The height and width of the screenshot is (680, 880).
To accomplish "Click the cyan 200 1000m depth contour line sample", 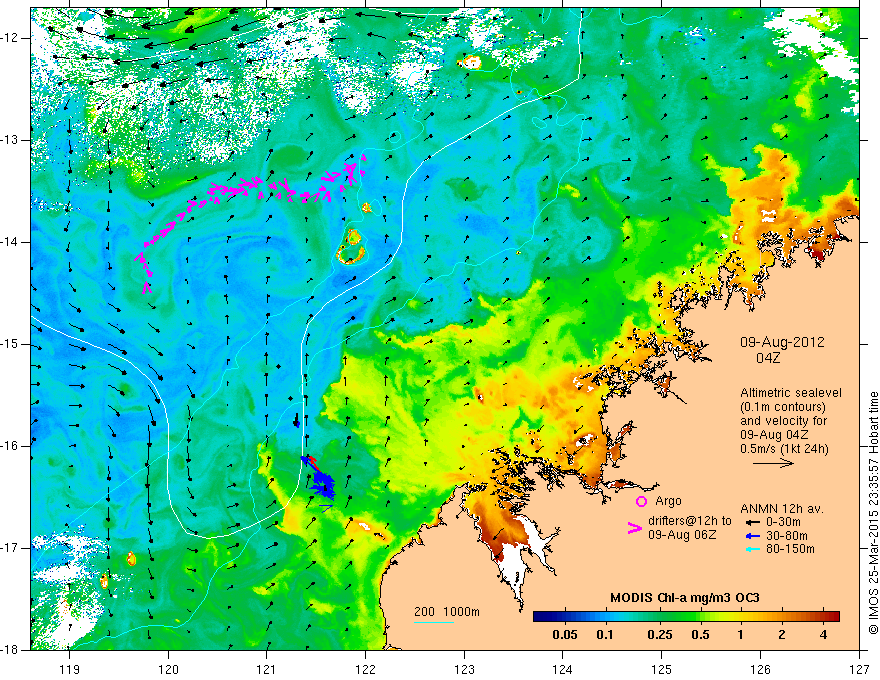I will click(x=434, y=622).
